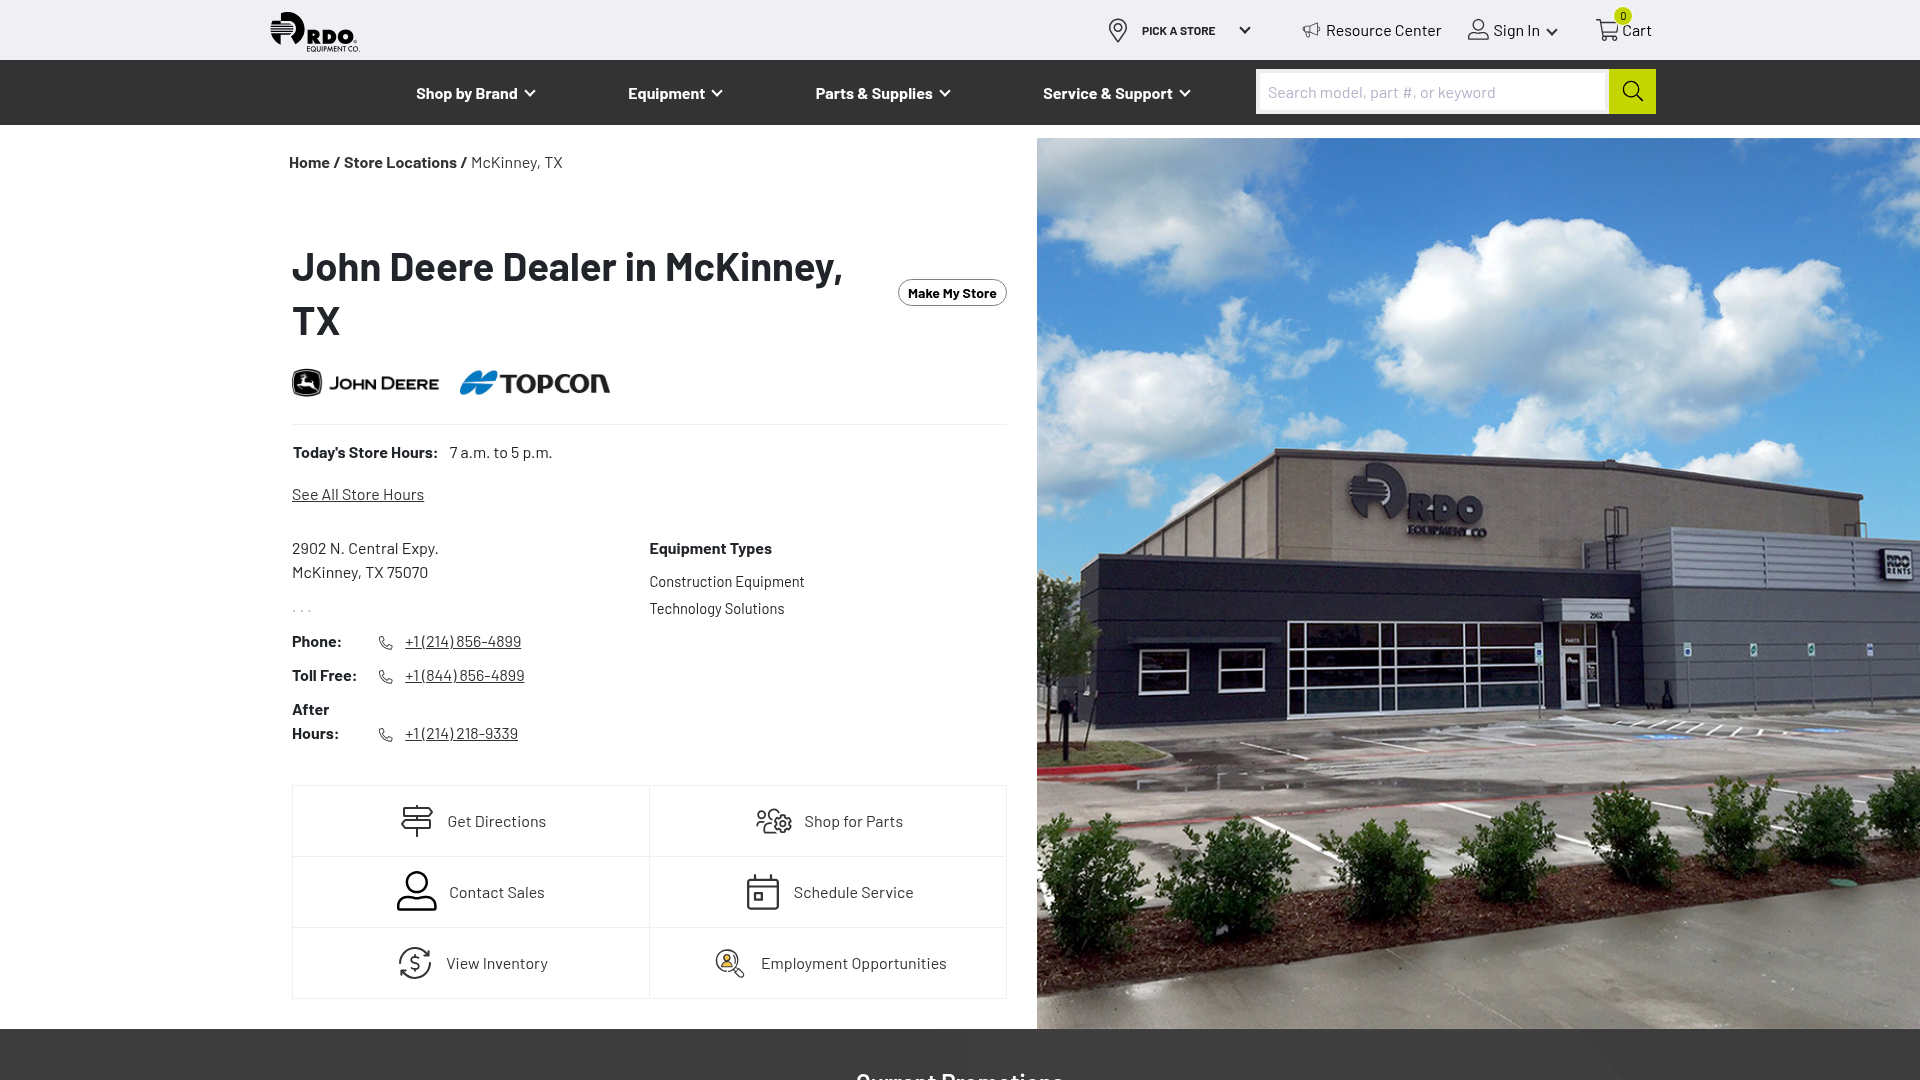Viewport: 1920px width, 1080px height.
Task: Click the Pick a Store location pin
Action: [x=1117, y=30]
